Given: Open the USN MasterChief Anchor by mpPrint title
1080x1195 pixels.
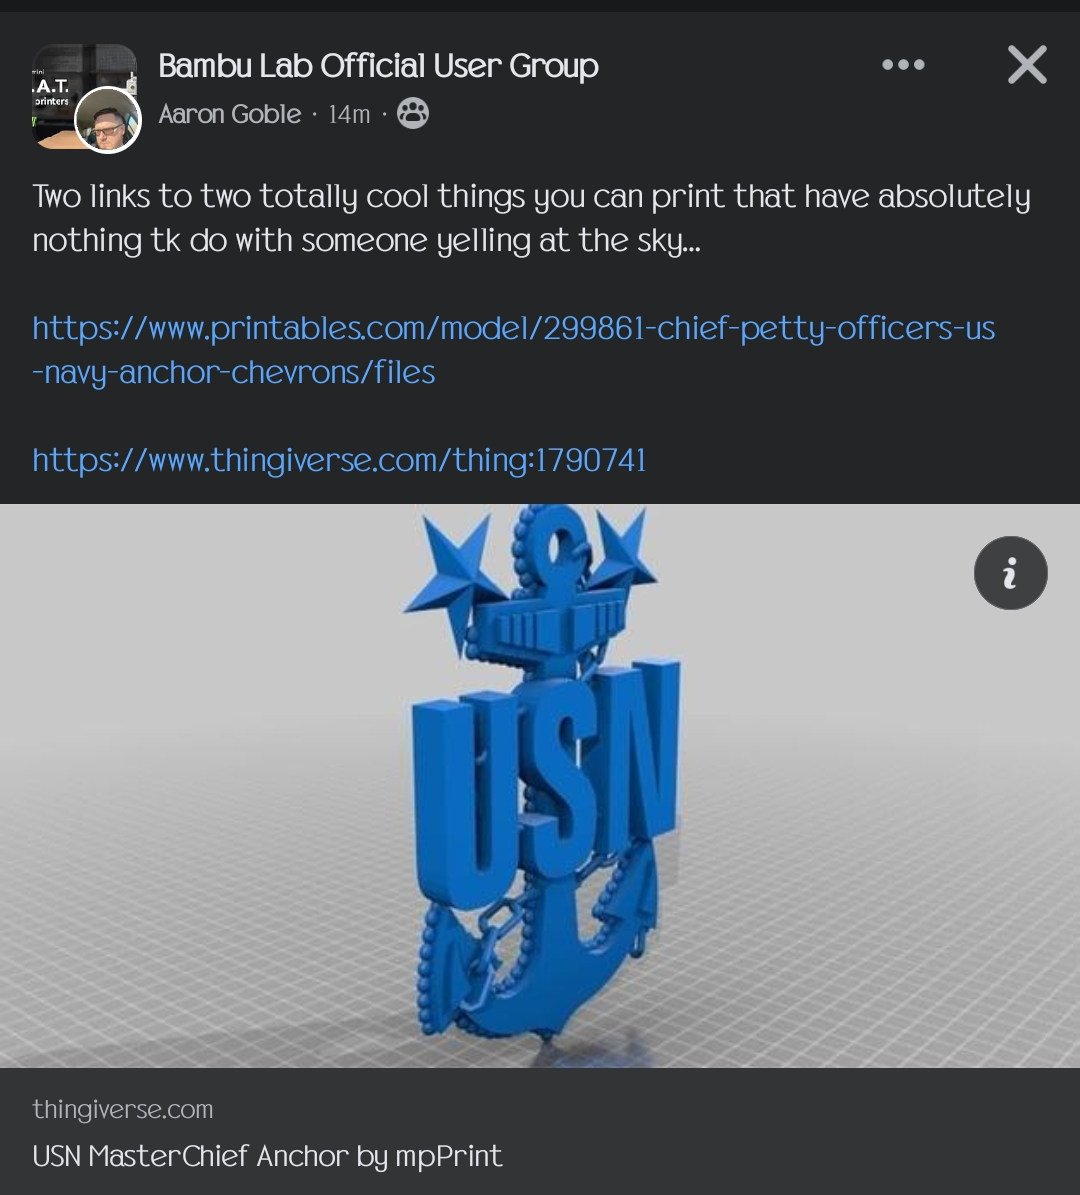Looking at the screenshot, I should tap(268, 1156).
